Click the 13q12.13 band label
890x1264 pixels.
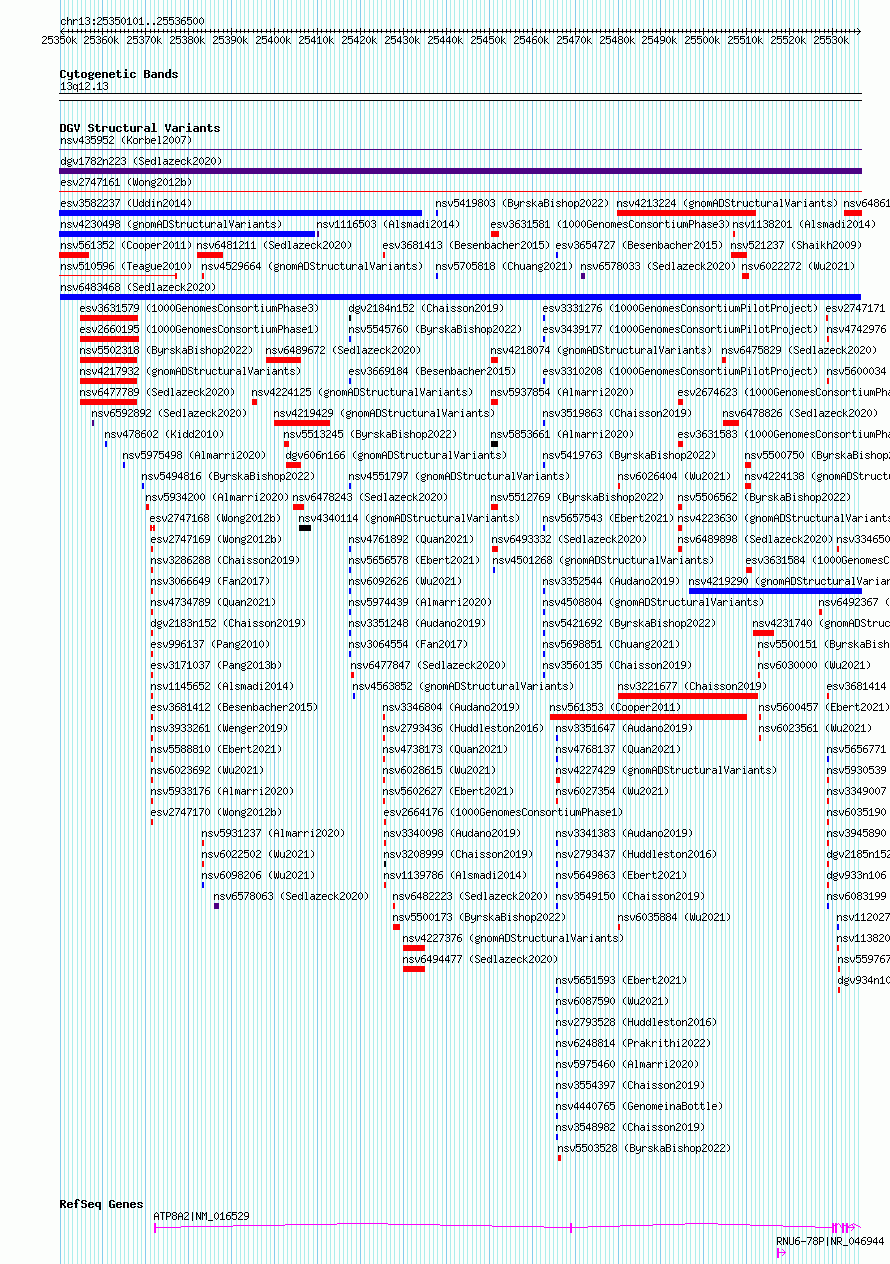coord(84,87)
